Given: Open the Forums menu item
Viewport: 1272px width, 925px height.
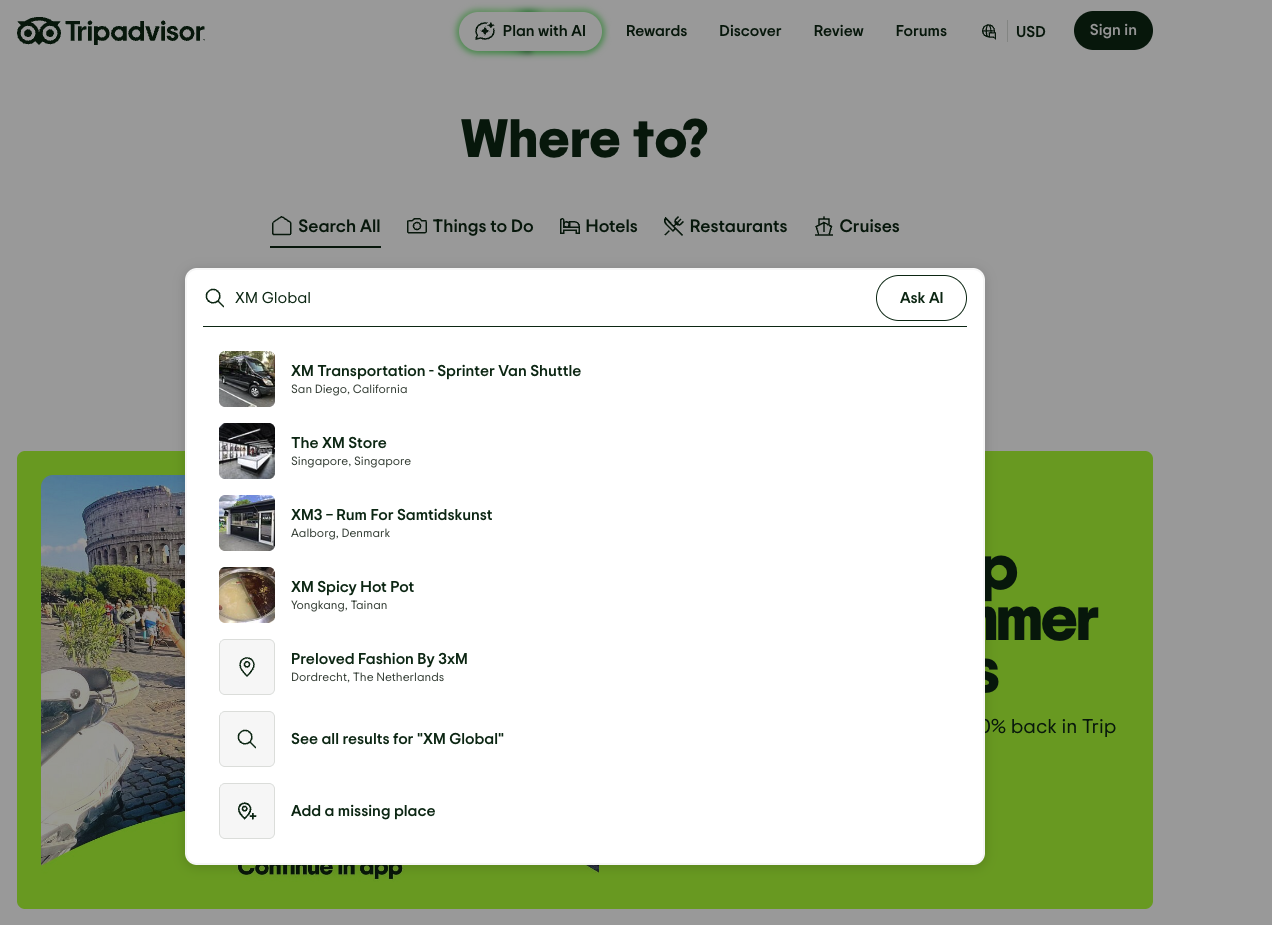Looking at the screenshot, I should click(921, 31).
